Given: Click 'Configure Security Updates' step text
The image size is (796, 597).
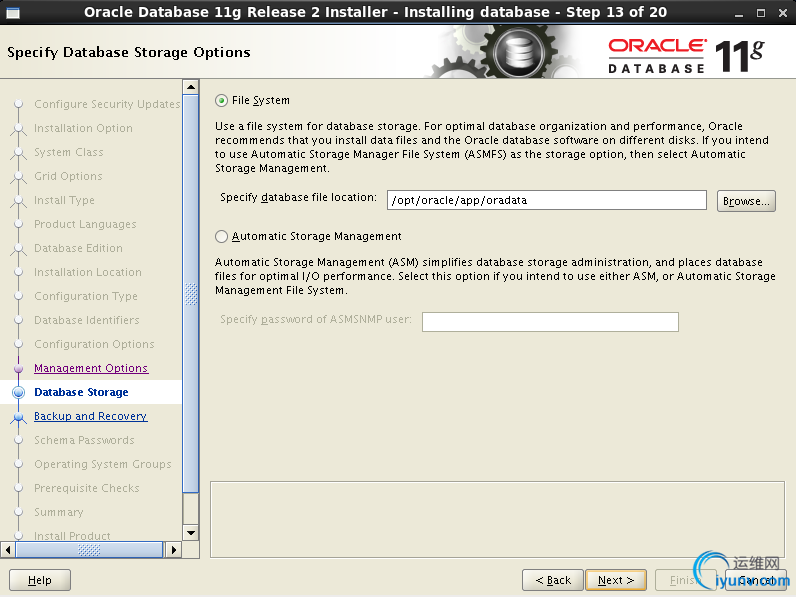Looking at the screenshot, I should [x=107, y=104].
